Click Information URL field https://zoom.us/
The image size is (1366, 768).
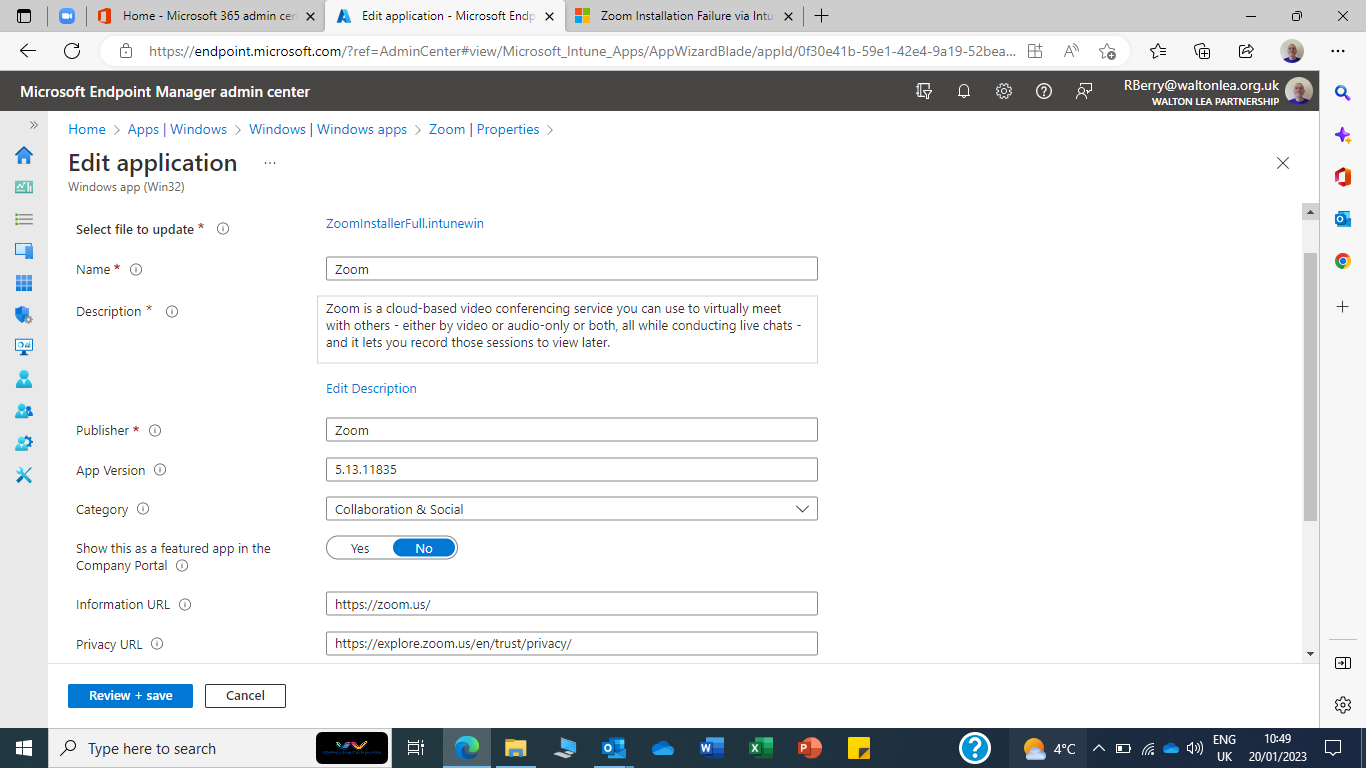(x=572, y=604)
